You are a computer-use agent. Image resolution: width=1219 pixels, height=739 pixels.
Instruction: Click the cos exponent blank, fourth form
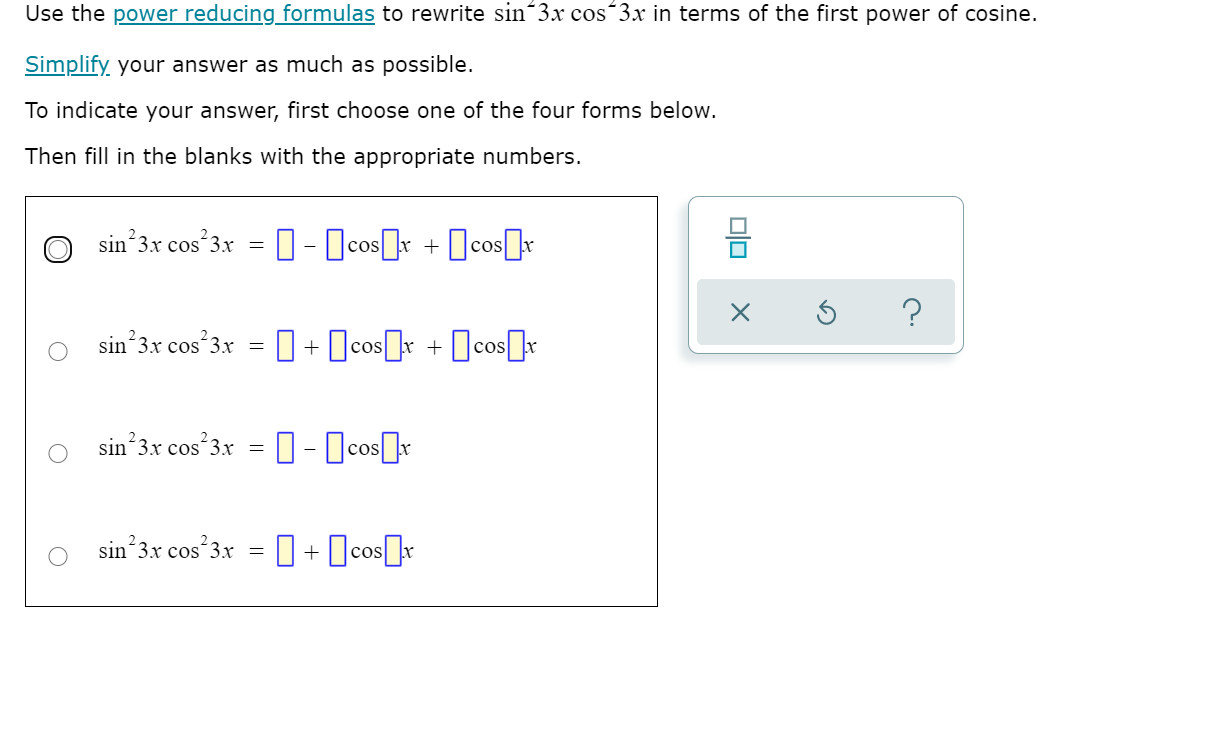tap(391, 550)
